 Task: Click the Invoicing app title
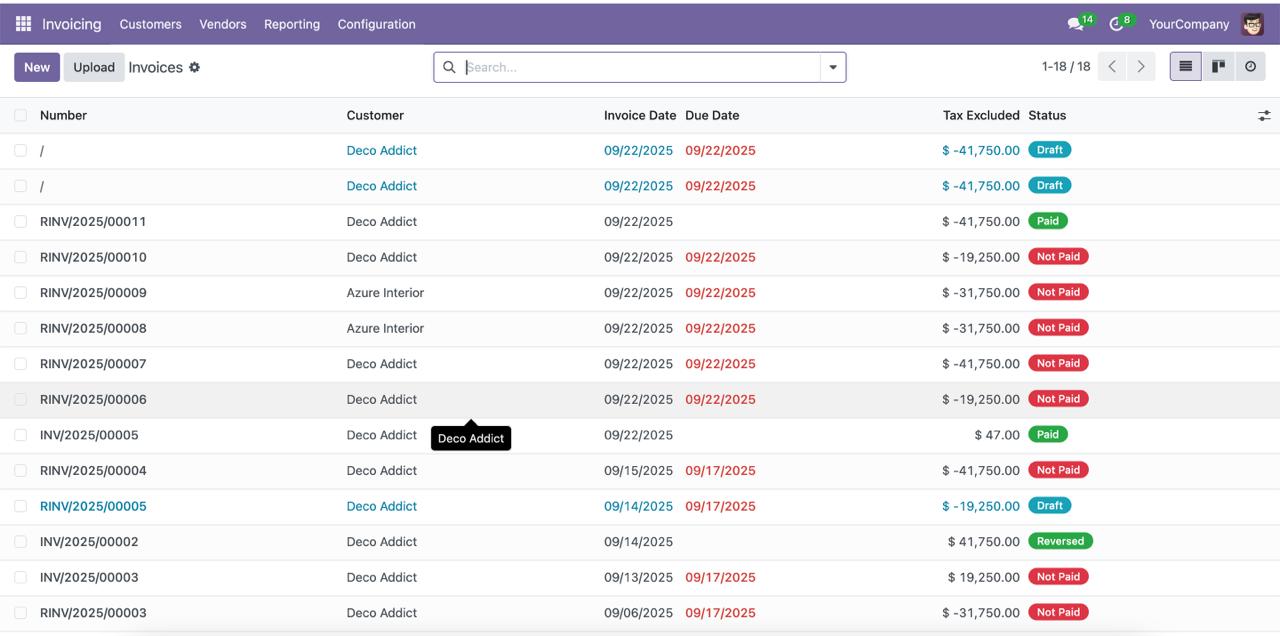coord(71,24)
